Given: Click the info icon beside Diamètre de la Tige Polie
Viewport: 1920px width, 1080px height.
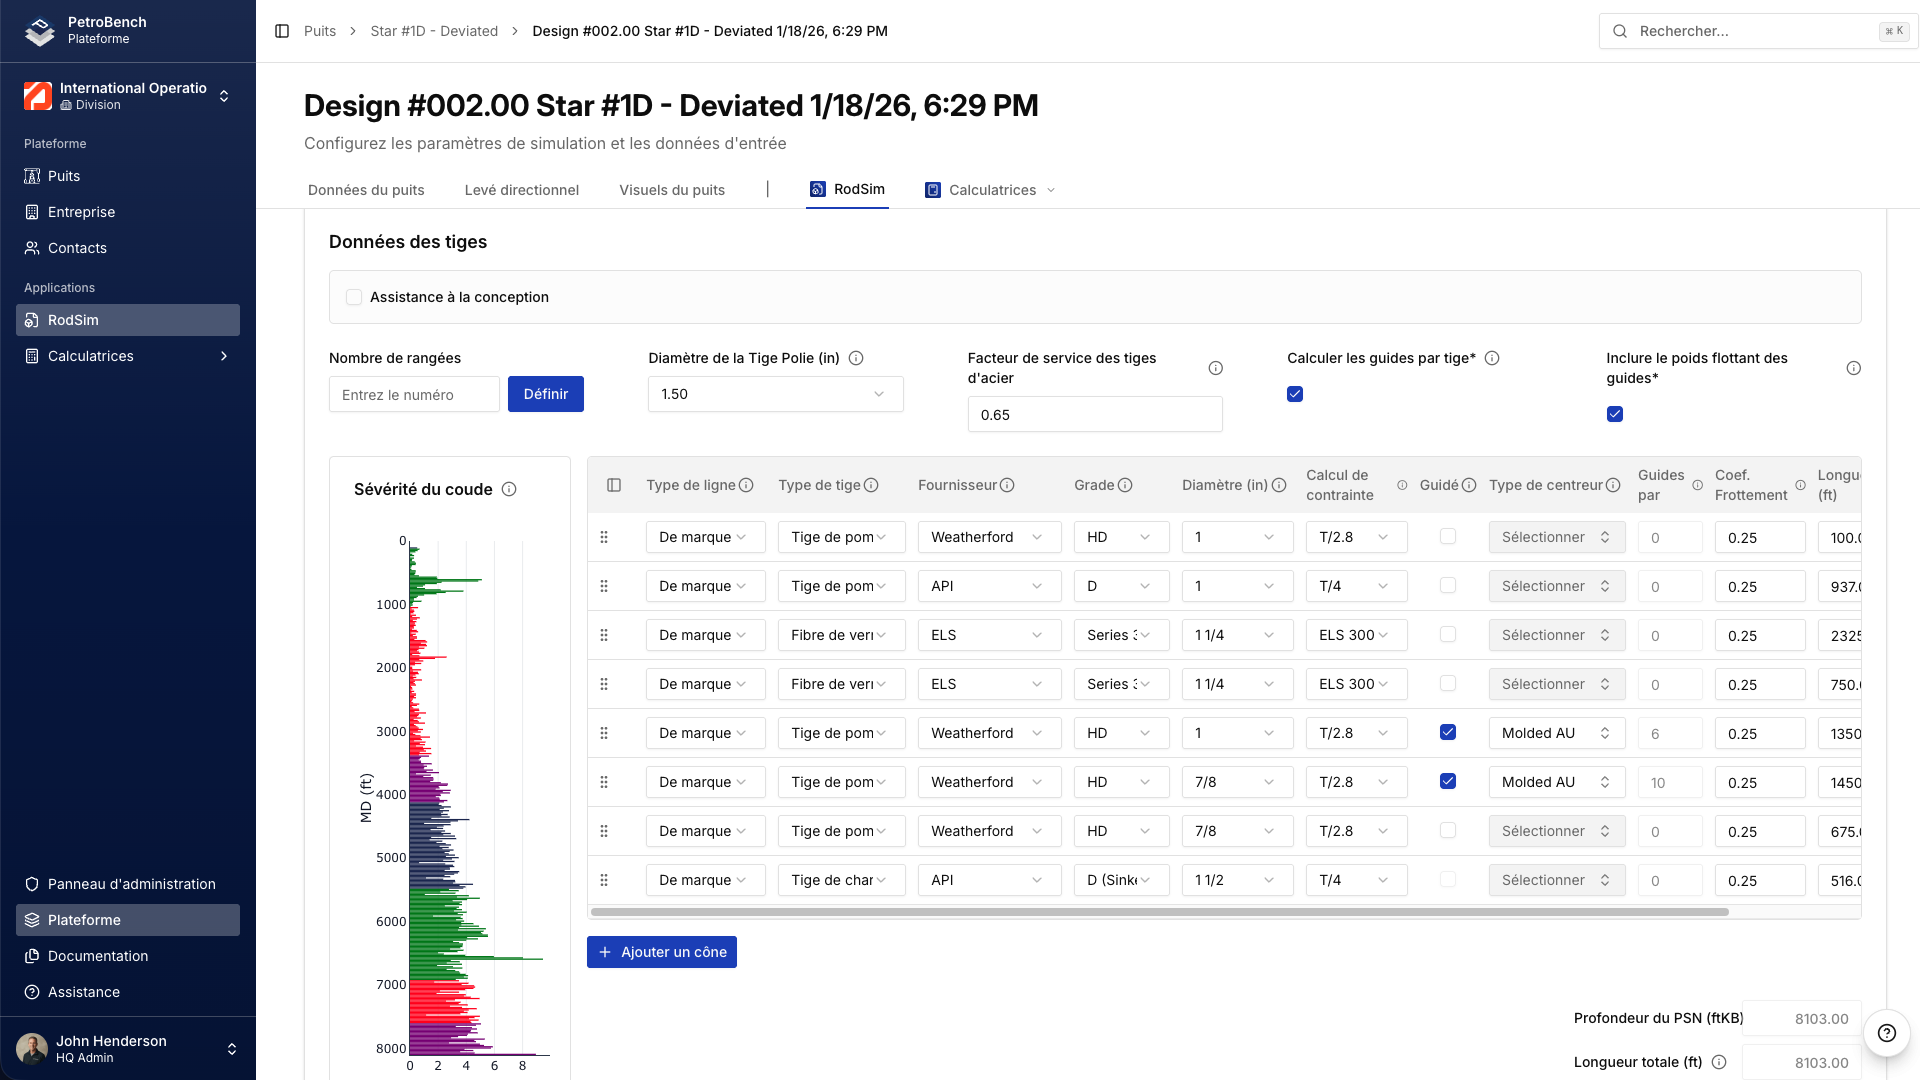Looking at the screenshot, I should pyautogui.click(x=856, y=358).
